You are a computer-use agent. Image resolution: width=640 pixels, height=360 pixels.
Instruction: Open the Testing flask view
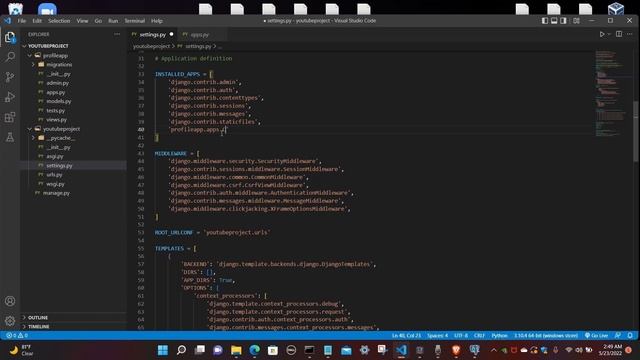point(10,137)
